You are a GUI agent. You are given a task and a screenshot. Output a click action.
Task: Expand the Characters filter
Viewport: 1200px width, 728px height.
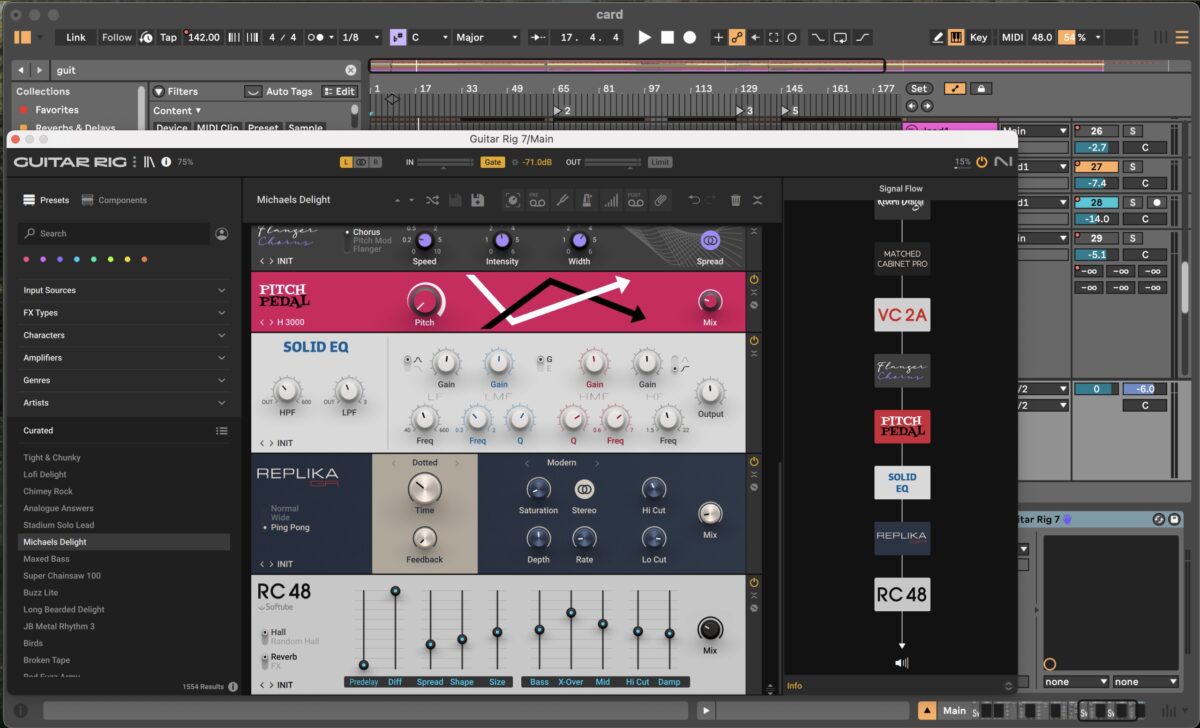click(126, 335)
